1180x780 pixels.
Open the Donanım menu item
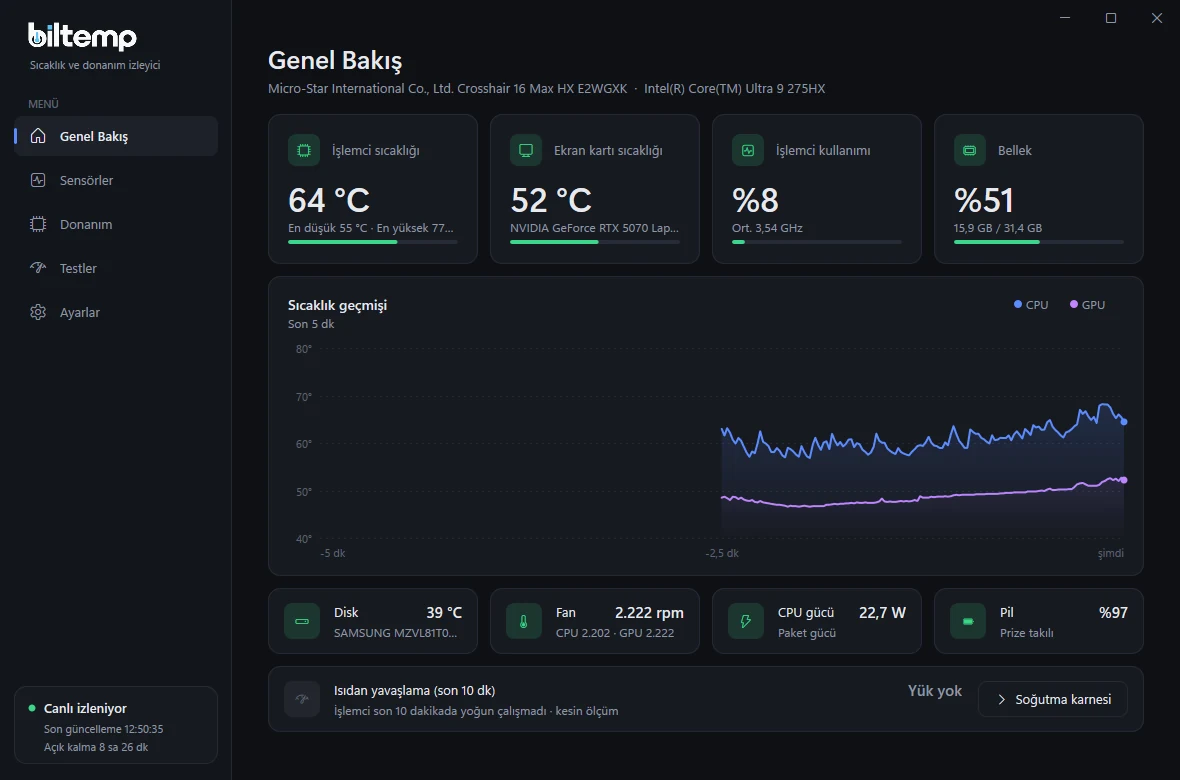(x=116, y=224)
